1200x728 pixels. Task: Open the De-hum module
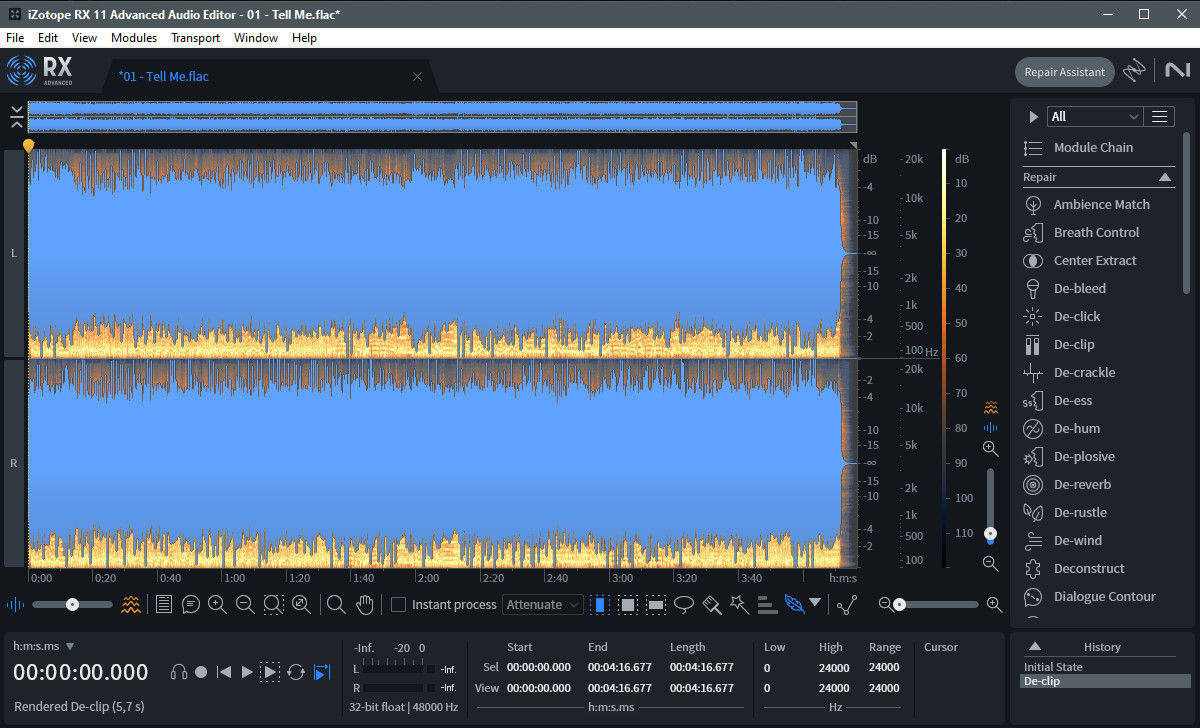(x=1076, y=428)
